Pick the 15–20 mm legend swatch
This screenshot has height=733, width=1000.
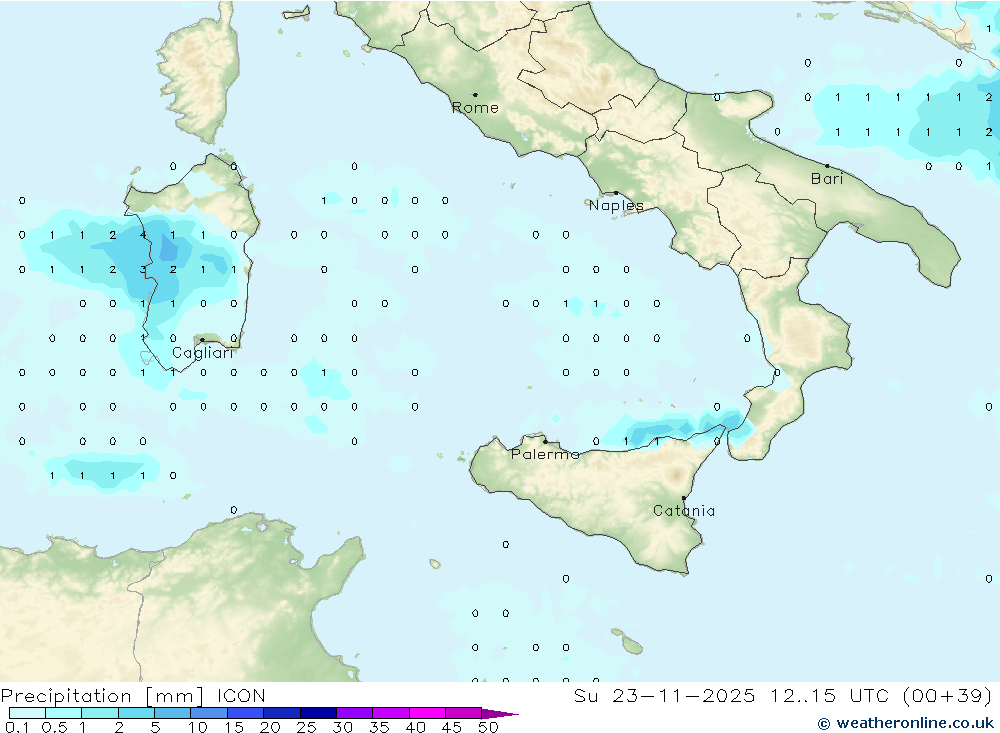(246, 713)
